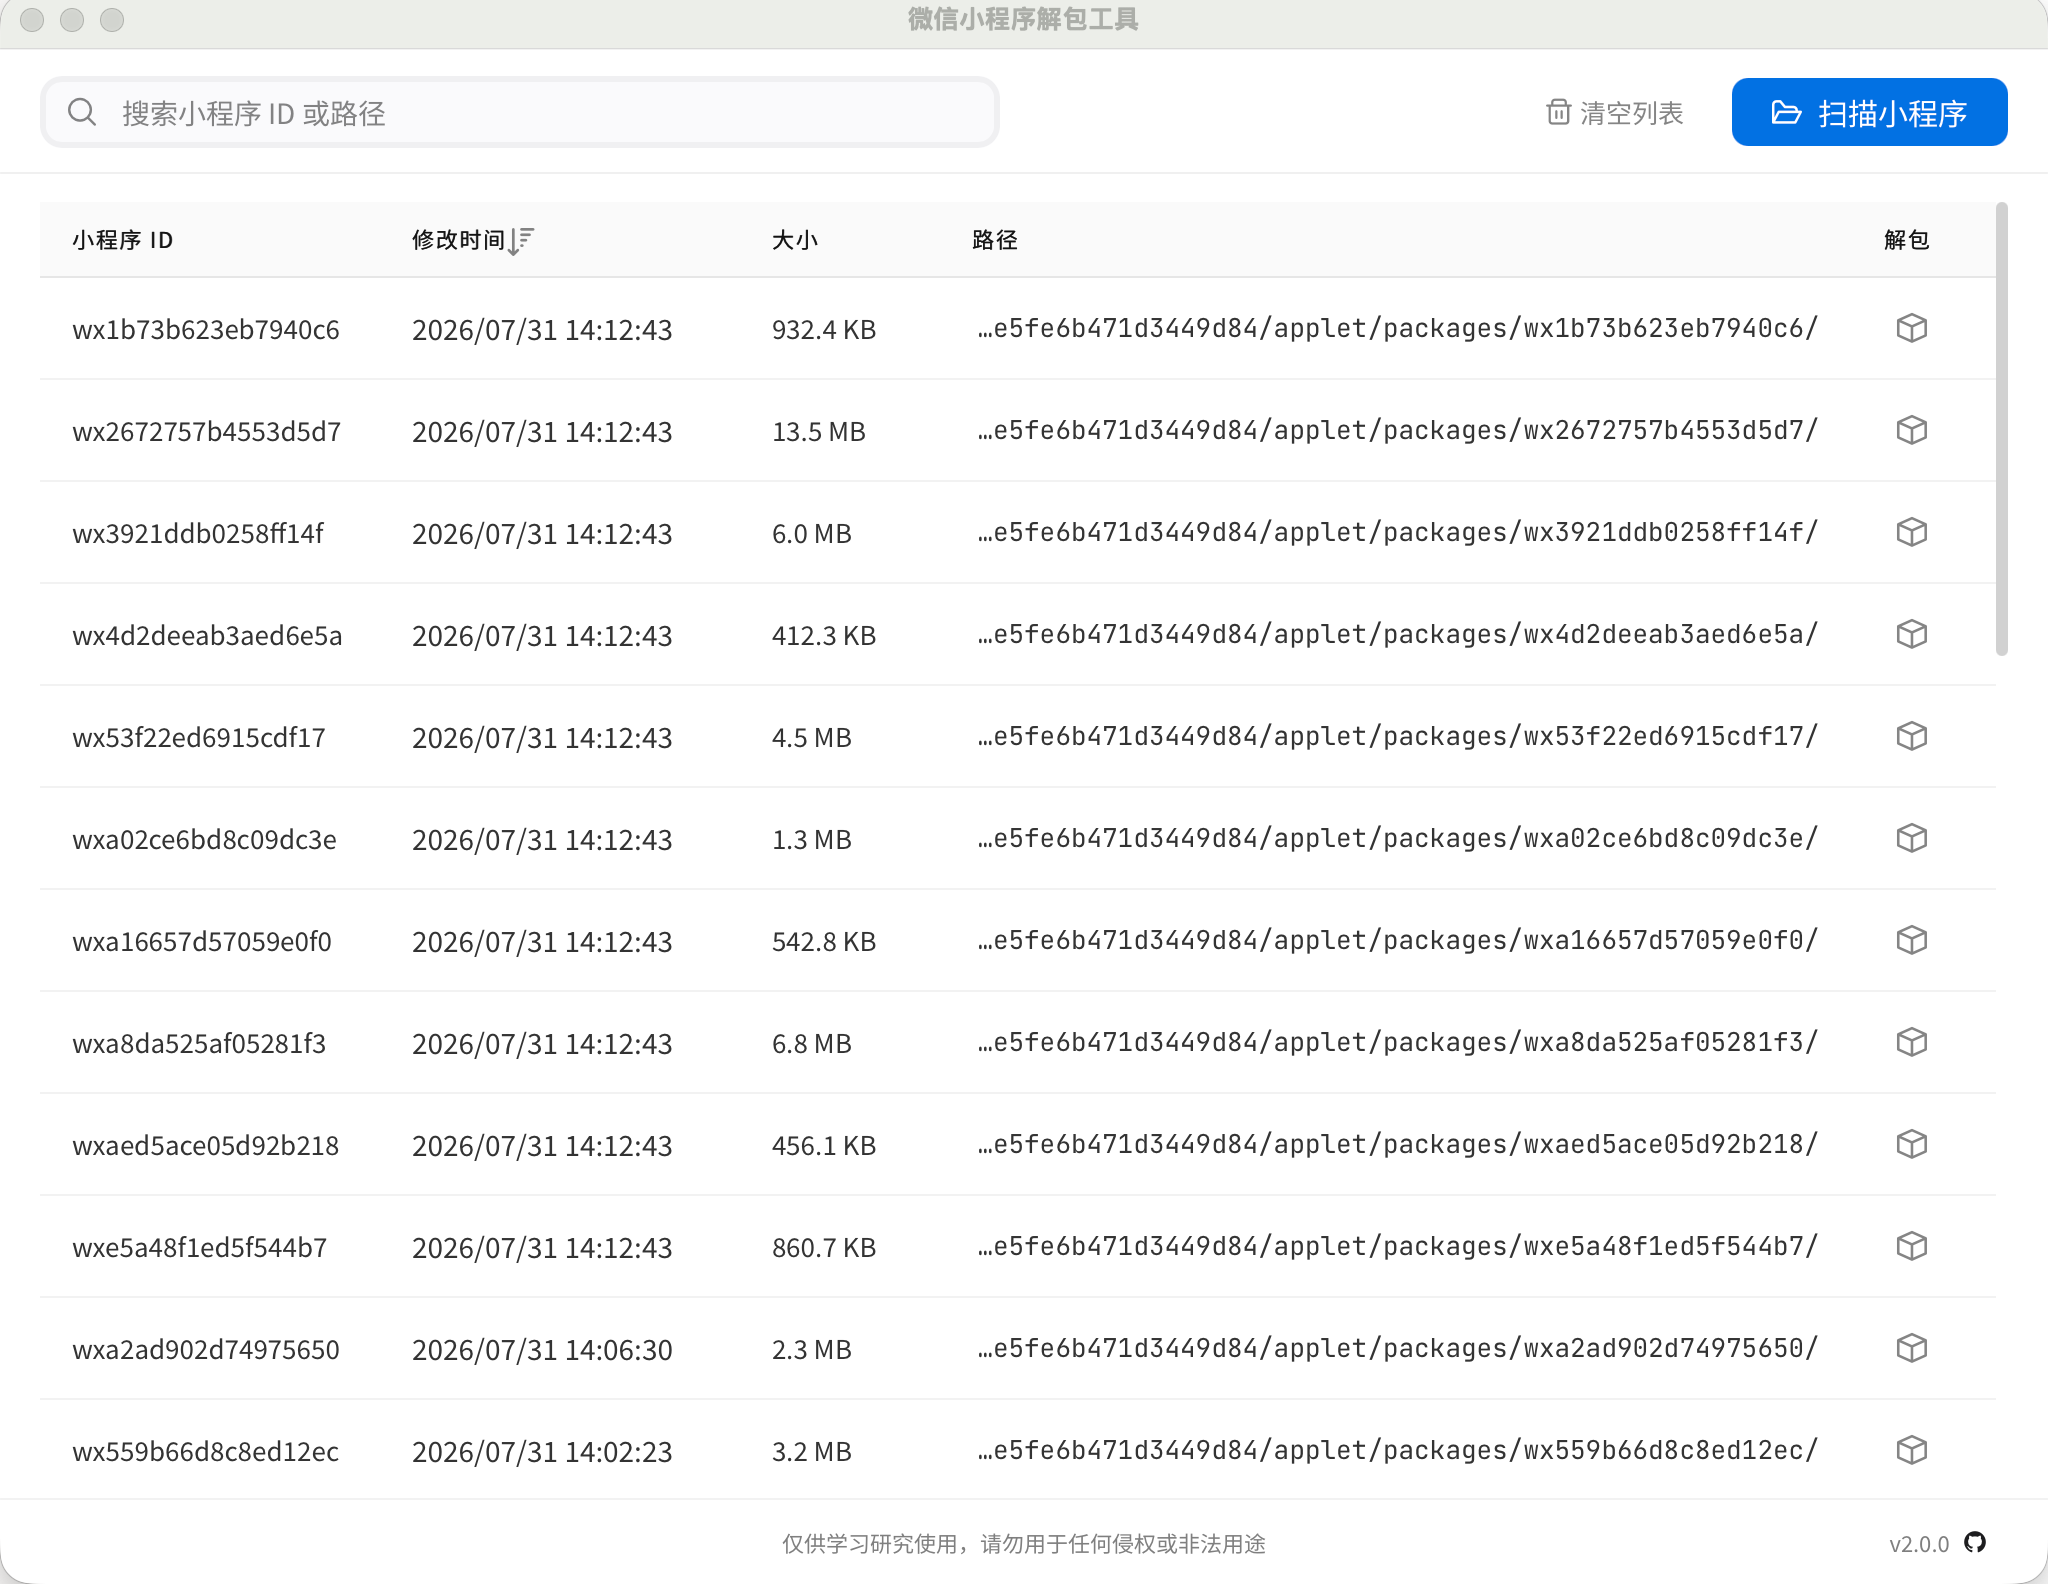Select ID text wx1b73b623eb7940c6
This screenshot has width=2048, height=1584.
click(206, 330)
